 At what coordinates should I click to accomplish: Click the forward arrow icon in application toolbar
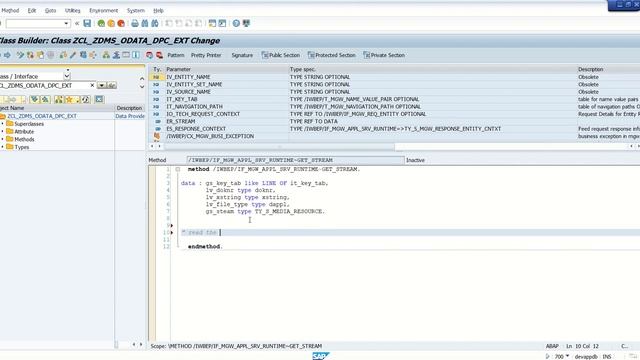[x=7, y=55]
